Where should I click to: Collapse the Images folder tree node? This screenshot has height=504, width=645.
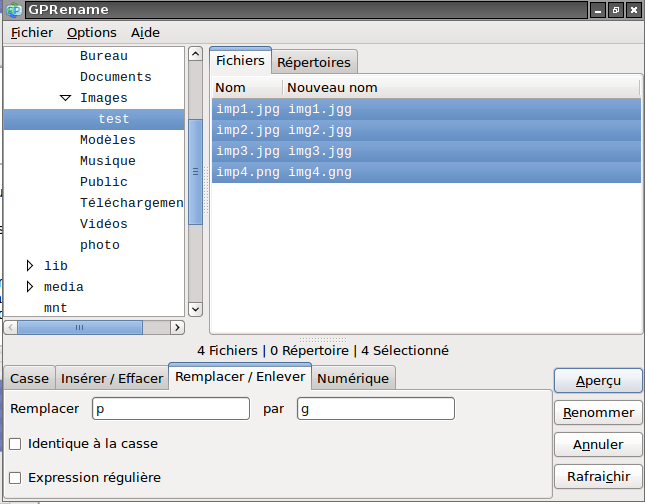tap(65, 98)
